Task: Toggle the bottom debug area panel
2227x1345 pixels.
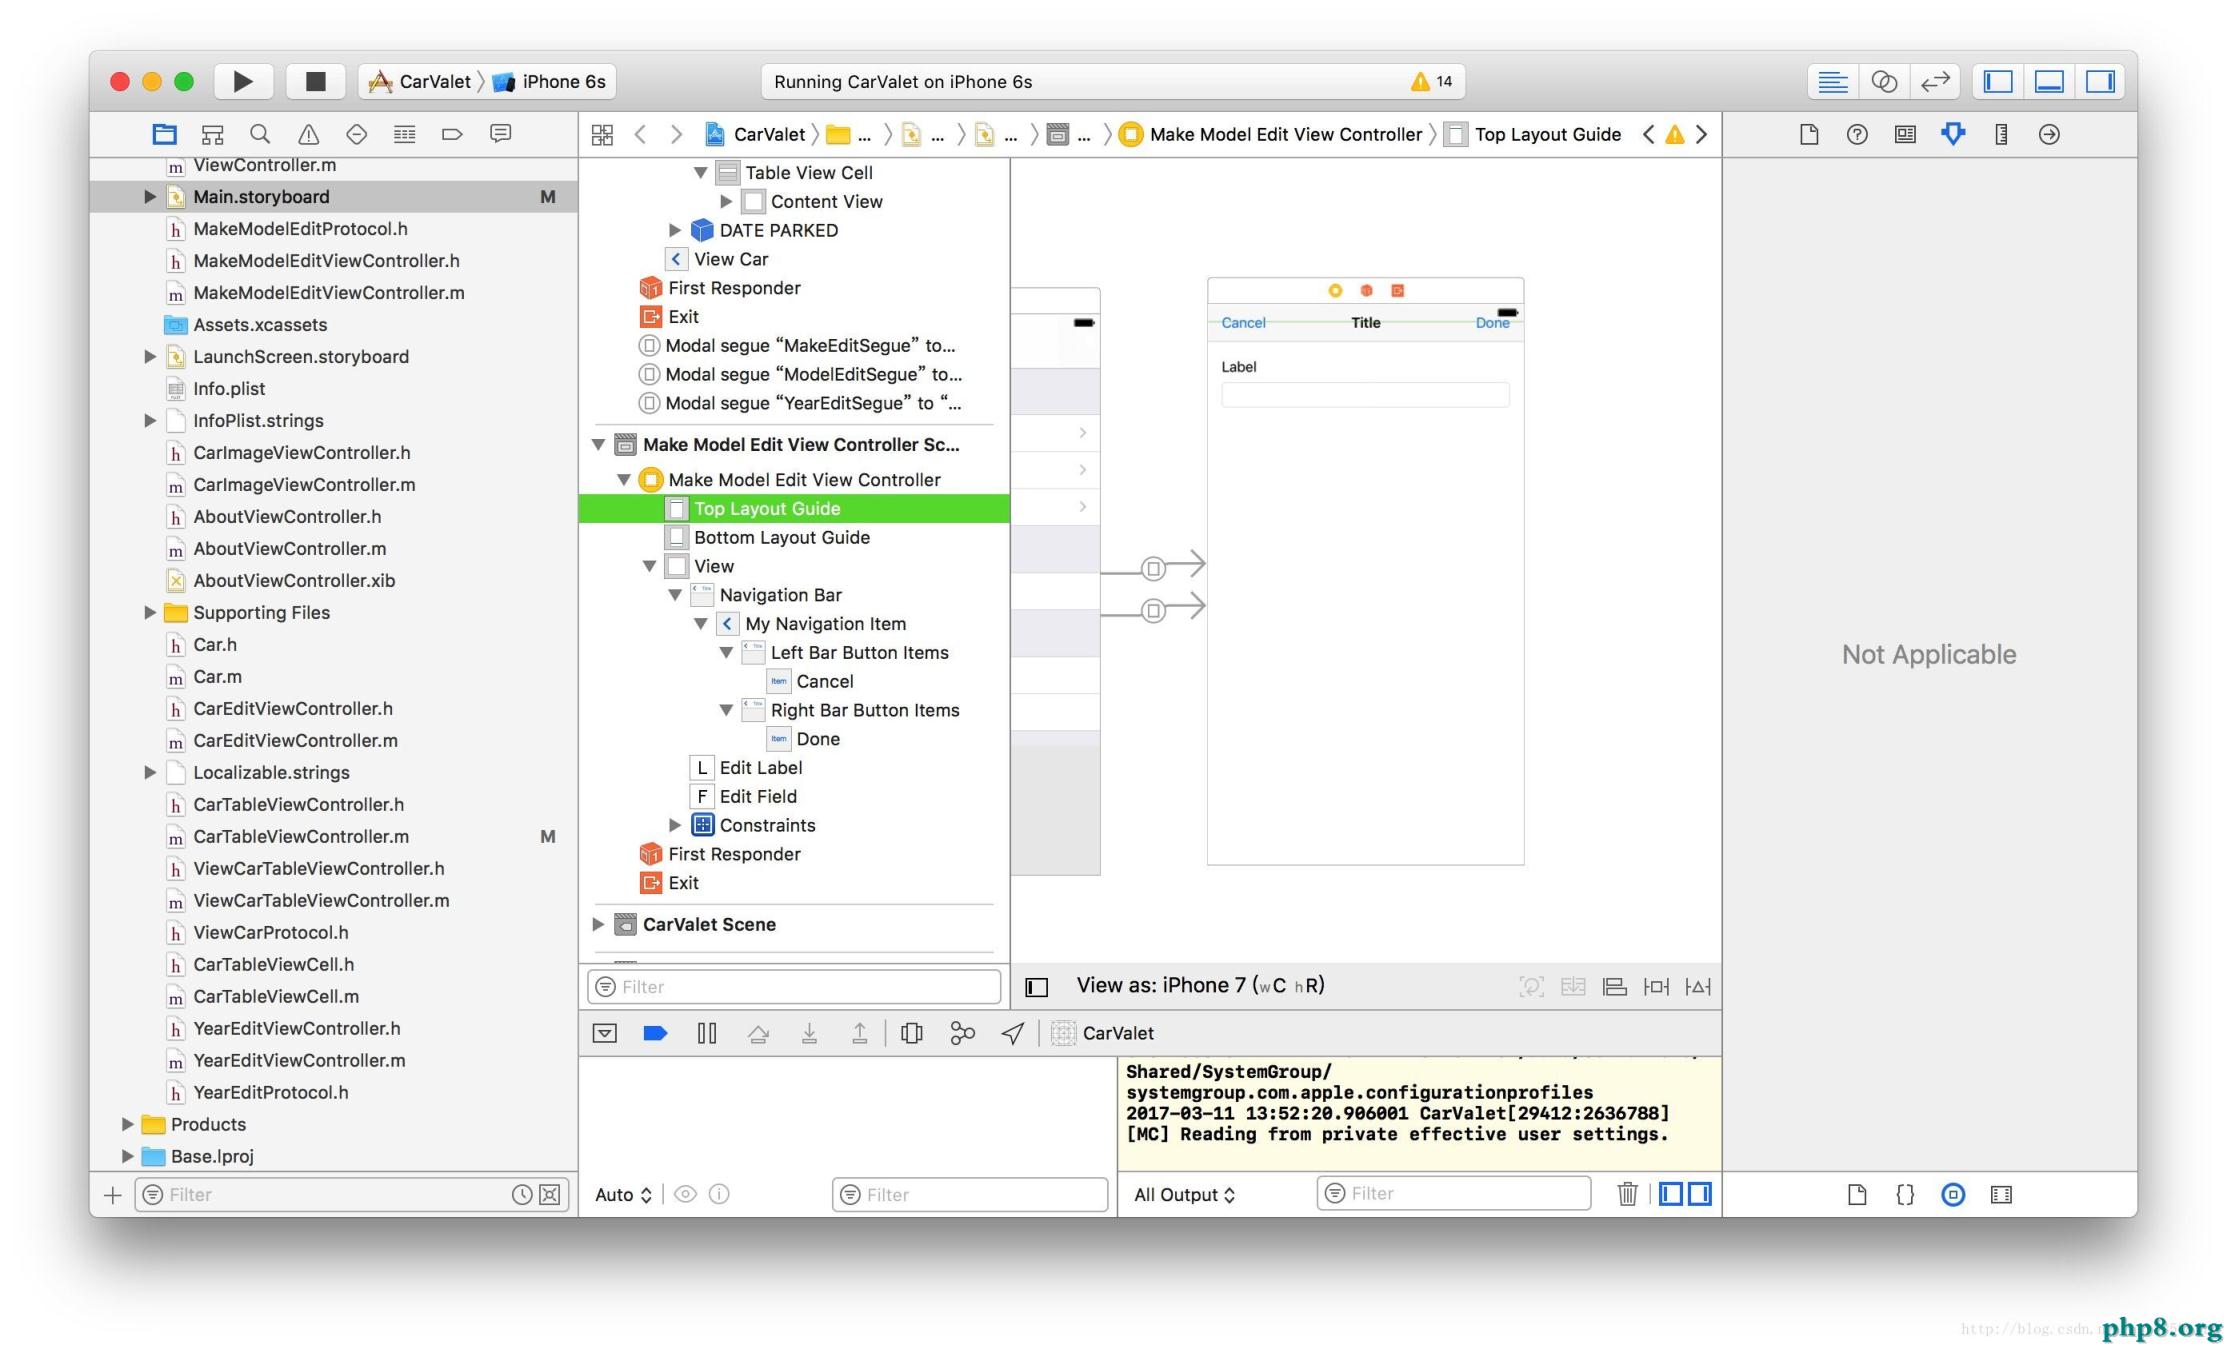Action: pyautogui.click(x=2048, y=81)
